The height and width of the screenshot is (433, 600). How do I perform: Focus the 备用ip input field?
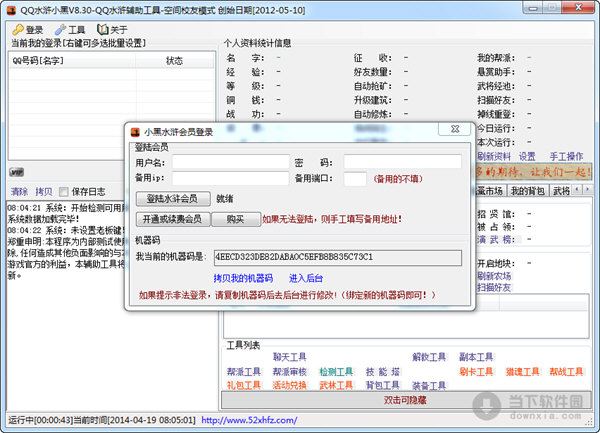tap(230, 178)
